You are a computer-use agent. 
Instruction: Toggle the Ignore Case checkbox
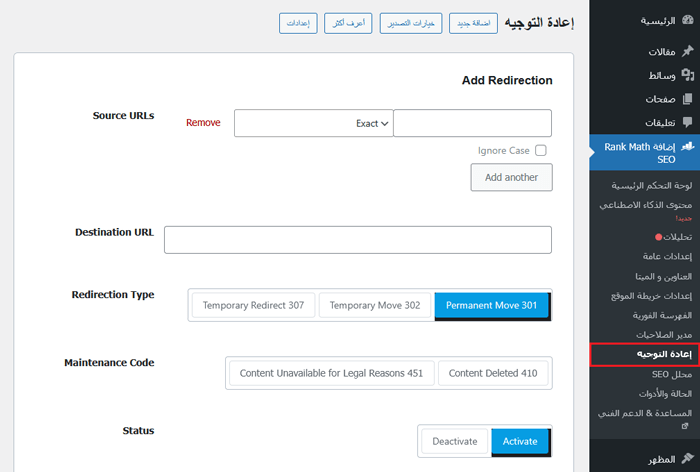coord(541,150)
